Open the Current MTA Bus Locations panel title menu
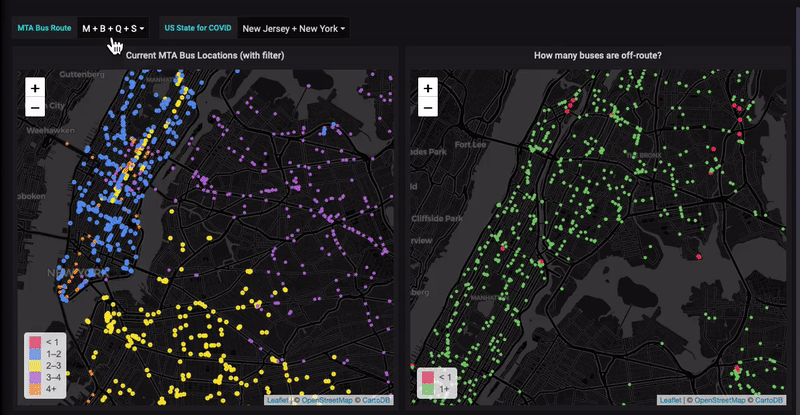This screenshot has height=415, width=800. click(203, 57)
